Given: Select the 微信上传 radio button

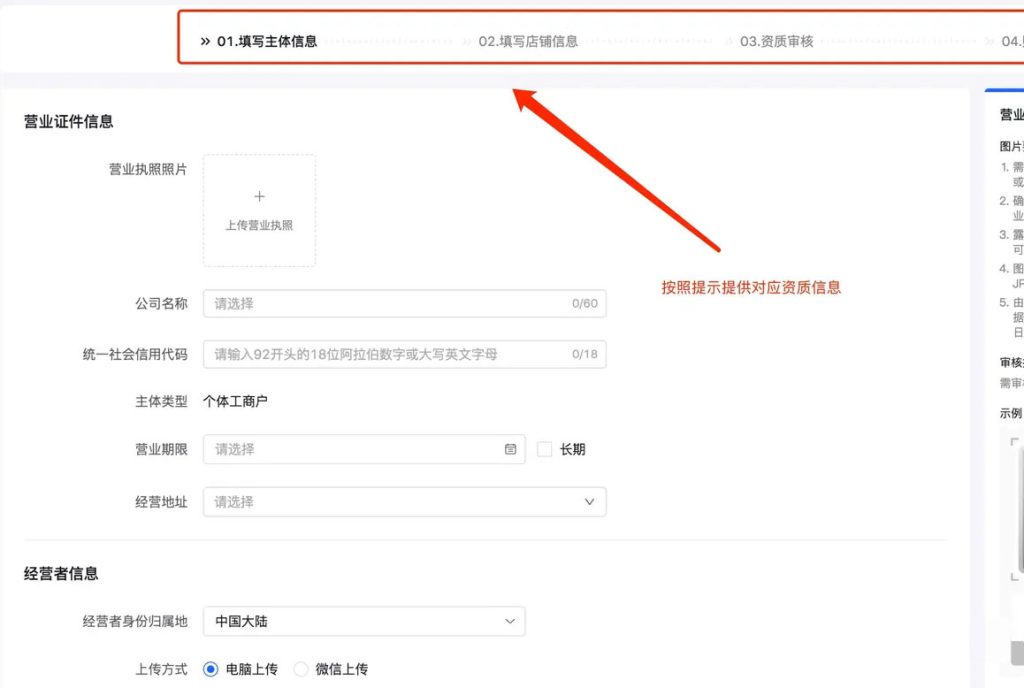Looking at the screenshot, I should [301, 669].
